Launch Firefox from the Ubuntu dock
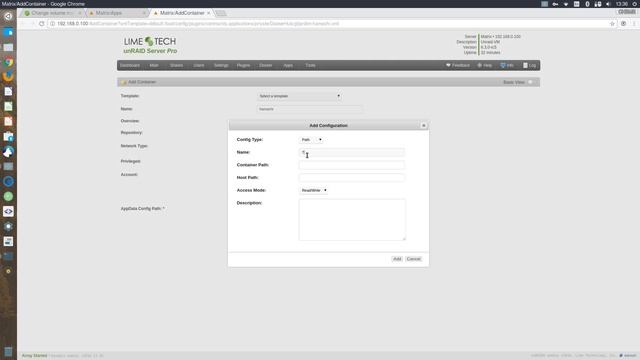The width and height of the screenshot is (640, 360). [8, 77]
